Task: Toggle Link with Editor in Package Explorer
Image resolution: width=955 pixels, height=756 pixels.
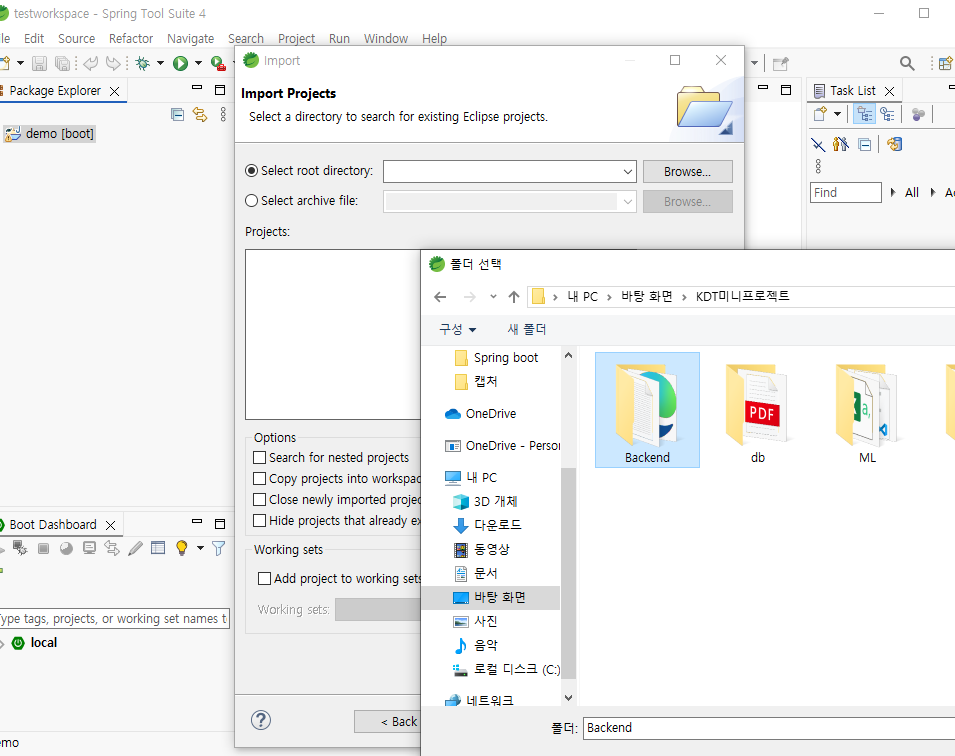Action: click(x=200, y=115)
